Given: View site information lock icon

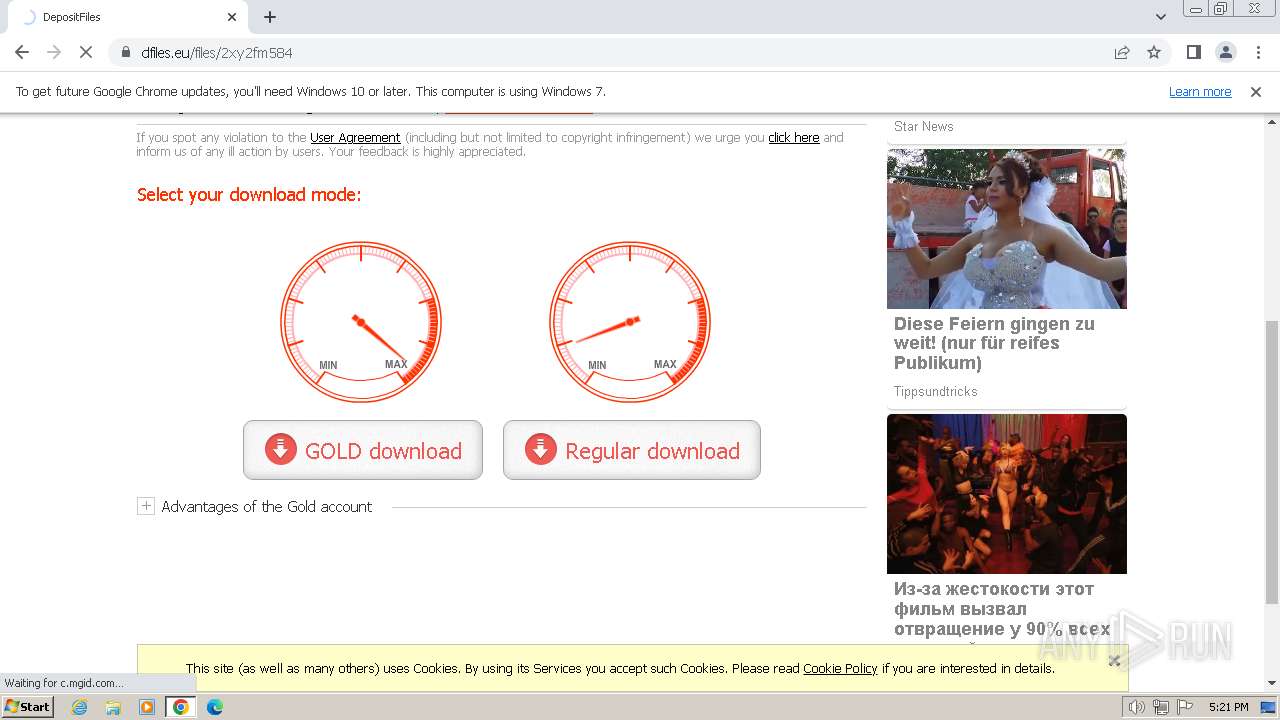Looking at the screenshot, I should [126, 52].
